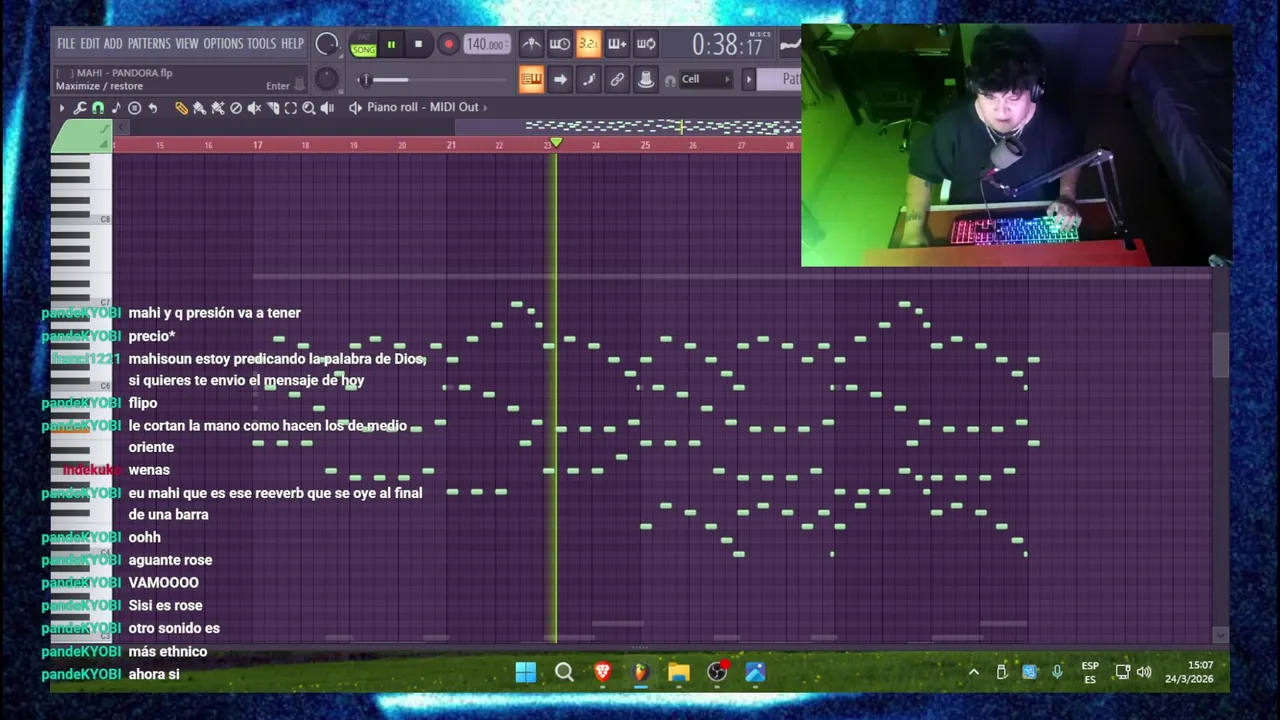Screen dimensions: 1280x720
Task: Open OBS Studio from taskbar
Action: coord(717,672)
